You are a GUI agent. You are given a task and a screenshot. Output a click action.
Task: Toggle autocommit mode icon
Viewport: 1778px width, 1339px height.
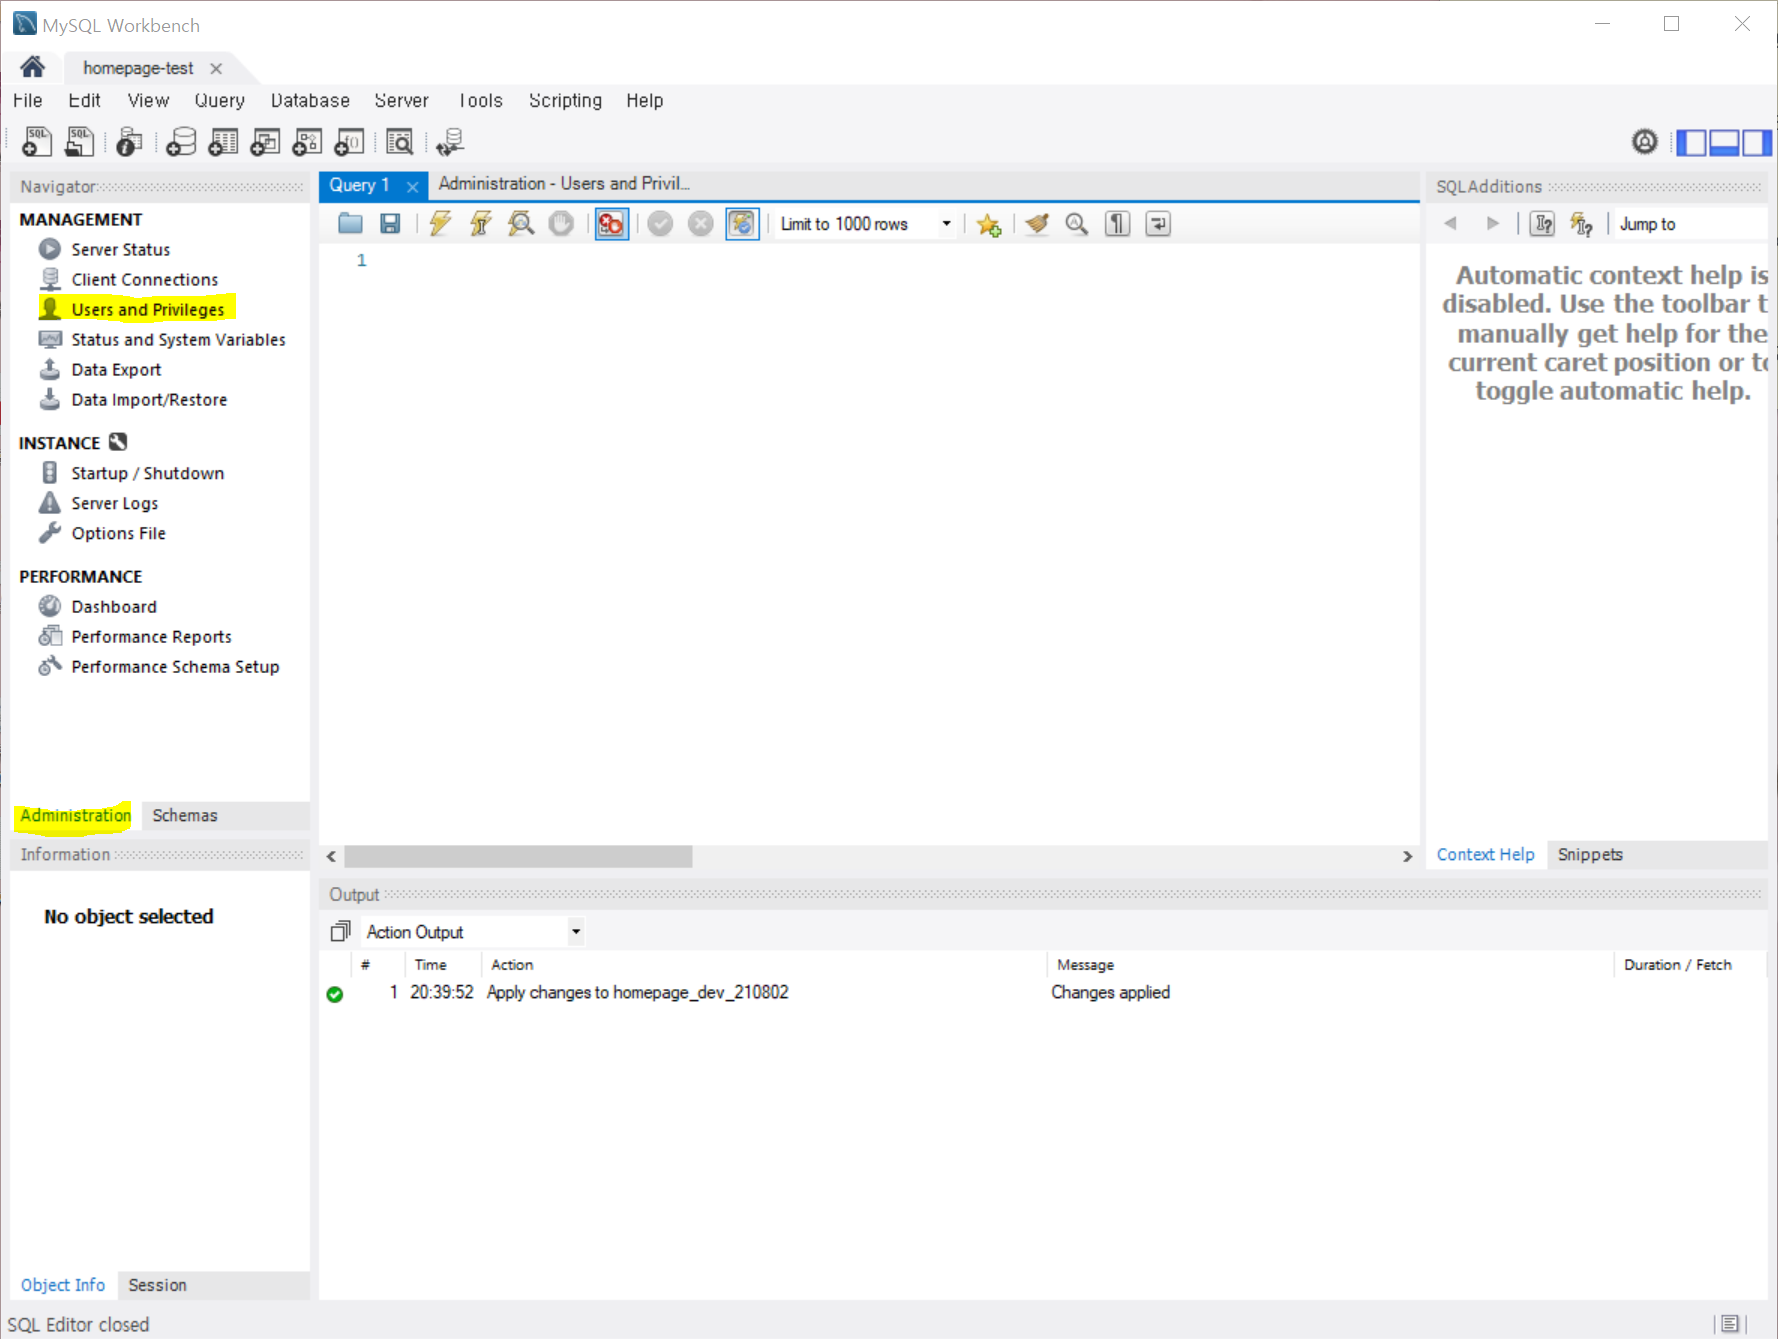pyautogui.click(x=742, y=223)
